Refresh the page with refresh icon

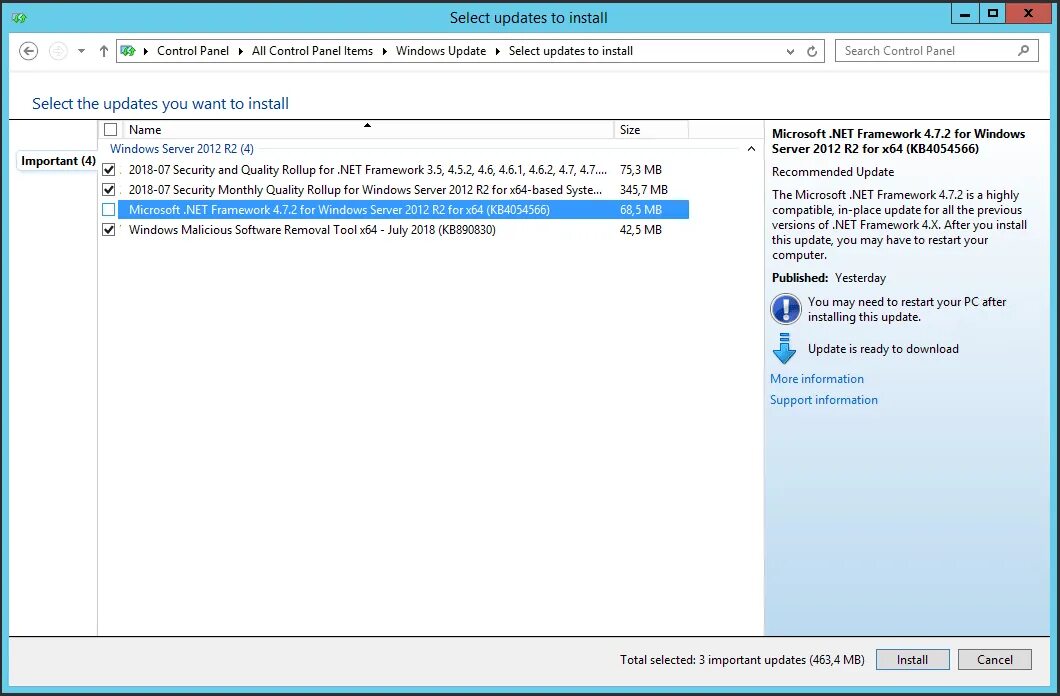(812, 51)
